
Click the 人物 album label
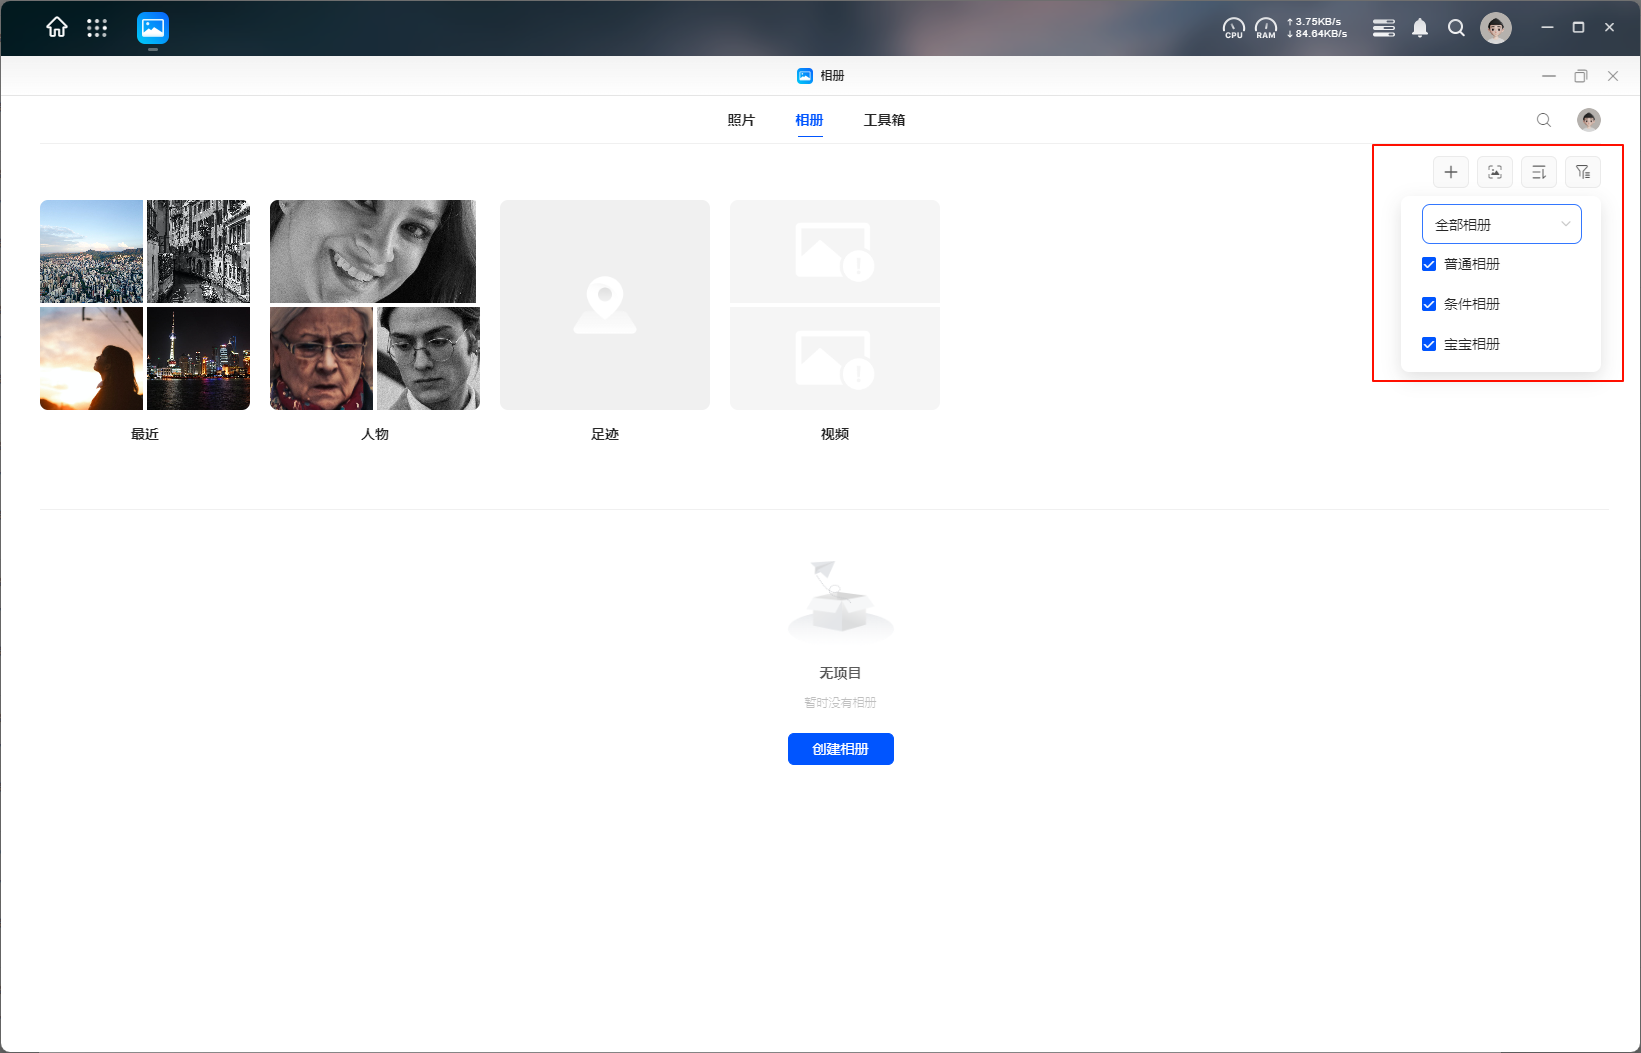click(x=375, y=434)
